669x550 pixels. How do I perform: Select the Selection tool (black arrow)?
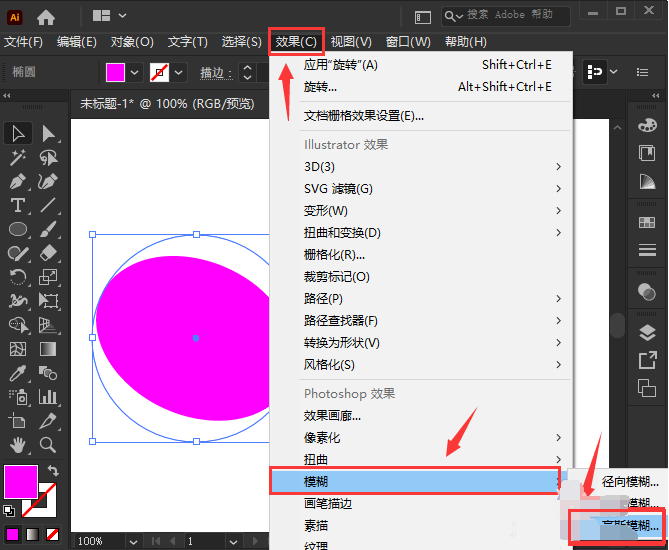point(18,134)
